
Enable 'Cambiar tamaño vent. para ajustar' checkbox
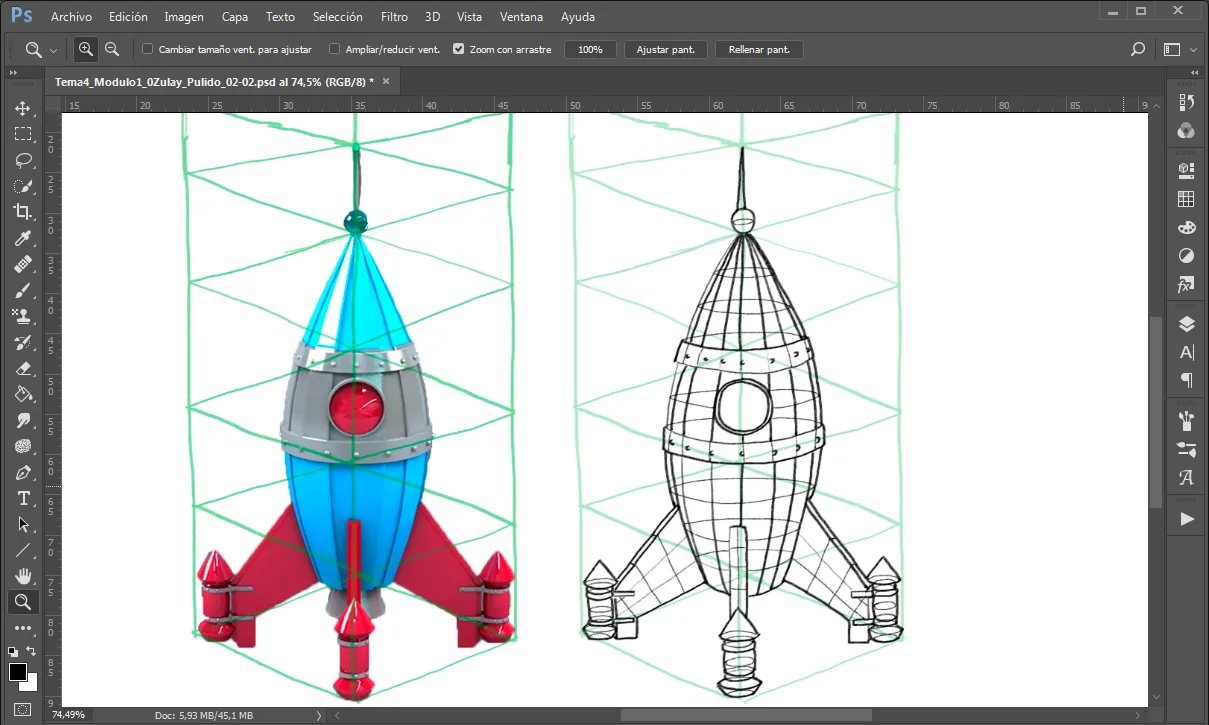(148, 49)
